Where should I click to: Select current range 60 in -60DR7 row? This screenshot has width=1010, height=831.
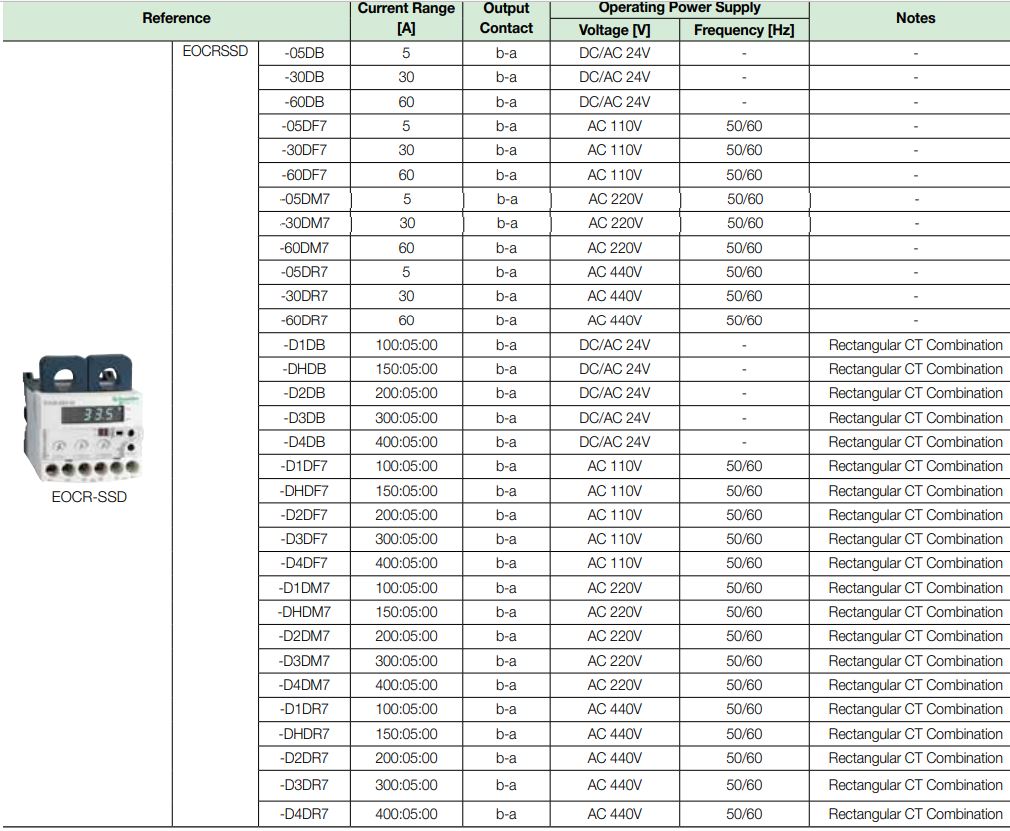(406, 320)
